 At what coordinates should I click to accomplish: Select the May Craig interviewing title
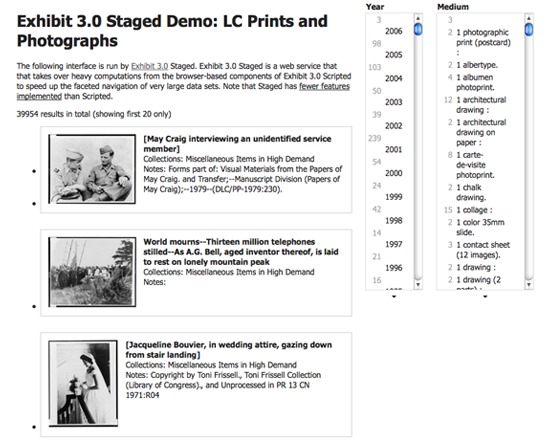pos(237,144)
